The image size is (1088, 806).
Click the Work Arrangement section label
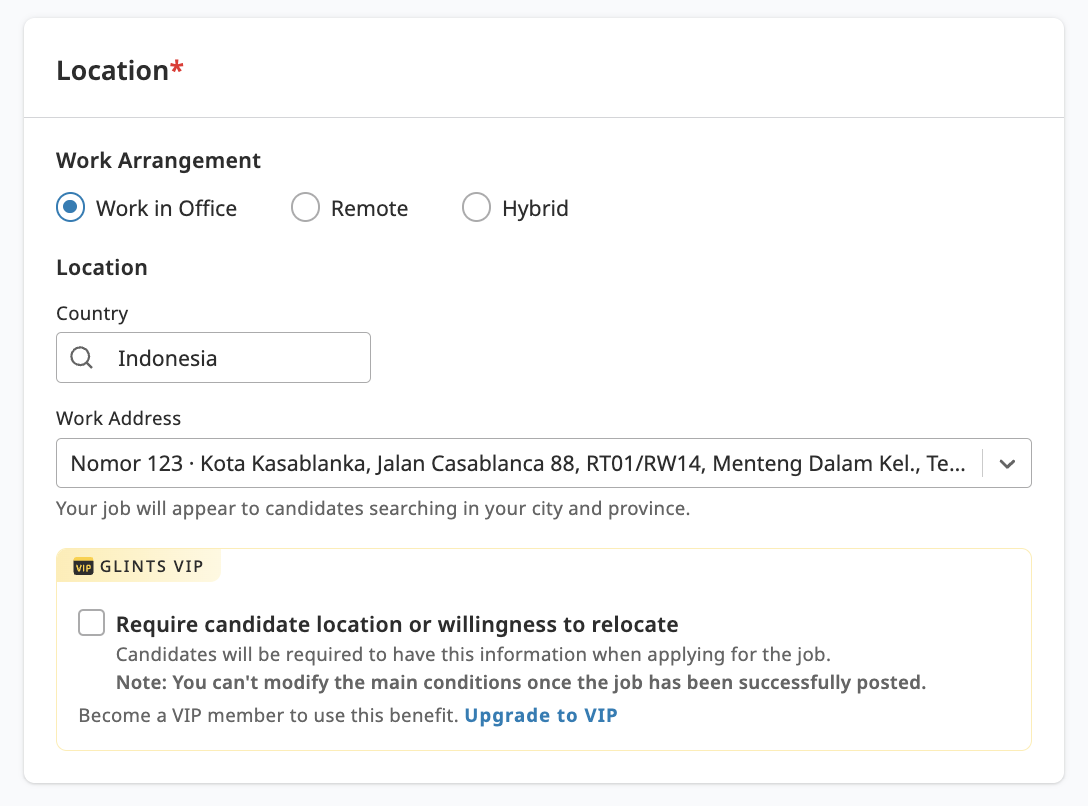158,160
